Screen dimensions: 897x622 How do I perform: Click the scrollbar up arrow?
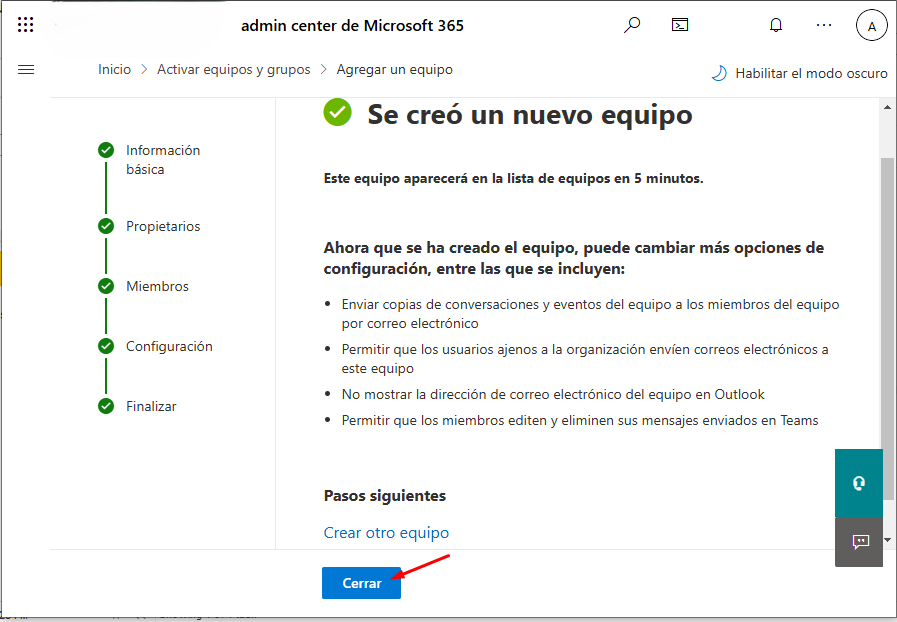pyautogui.click(x=887, y=107)
